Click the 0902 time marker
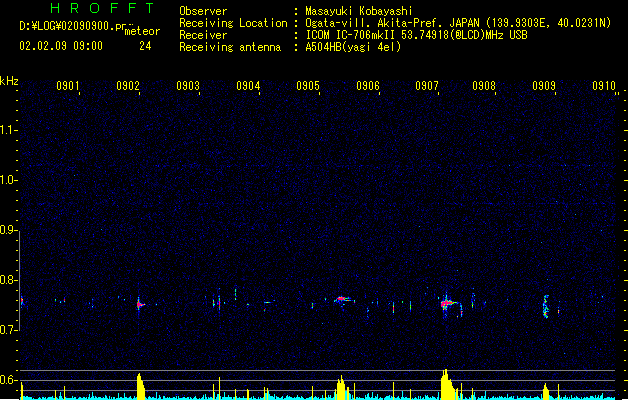 coord(128,85)
